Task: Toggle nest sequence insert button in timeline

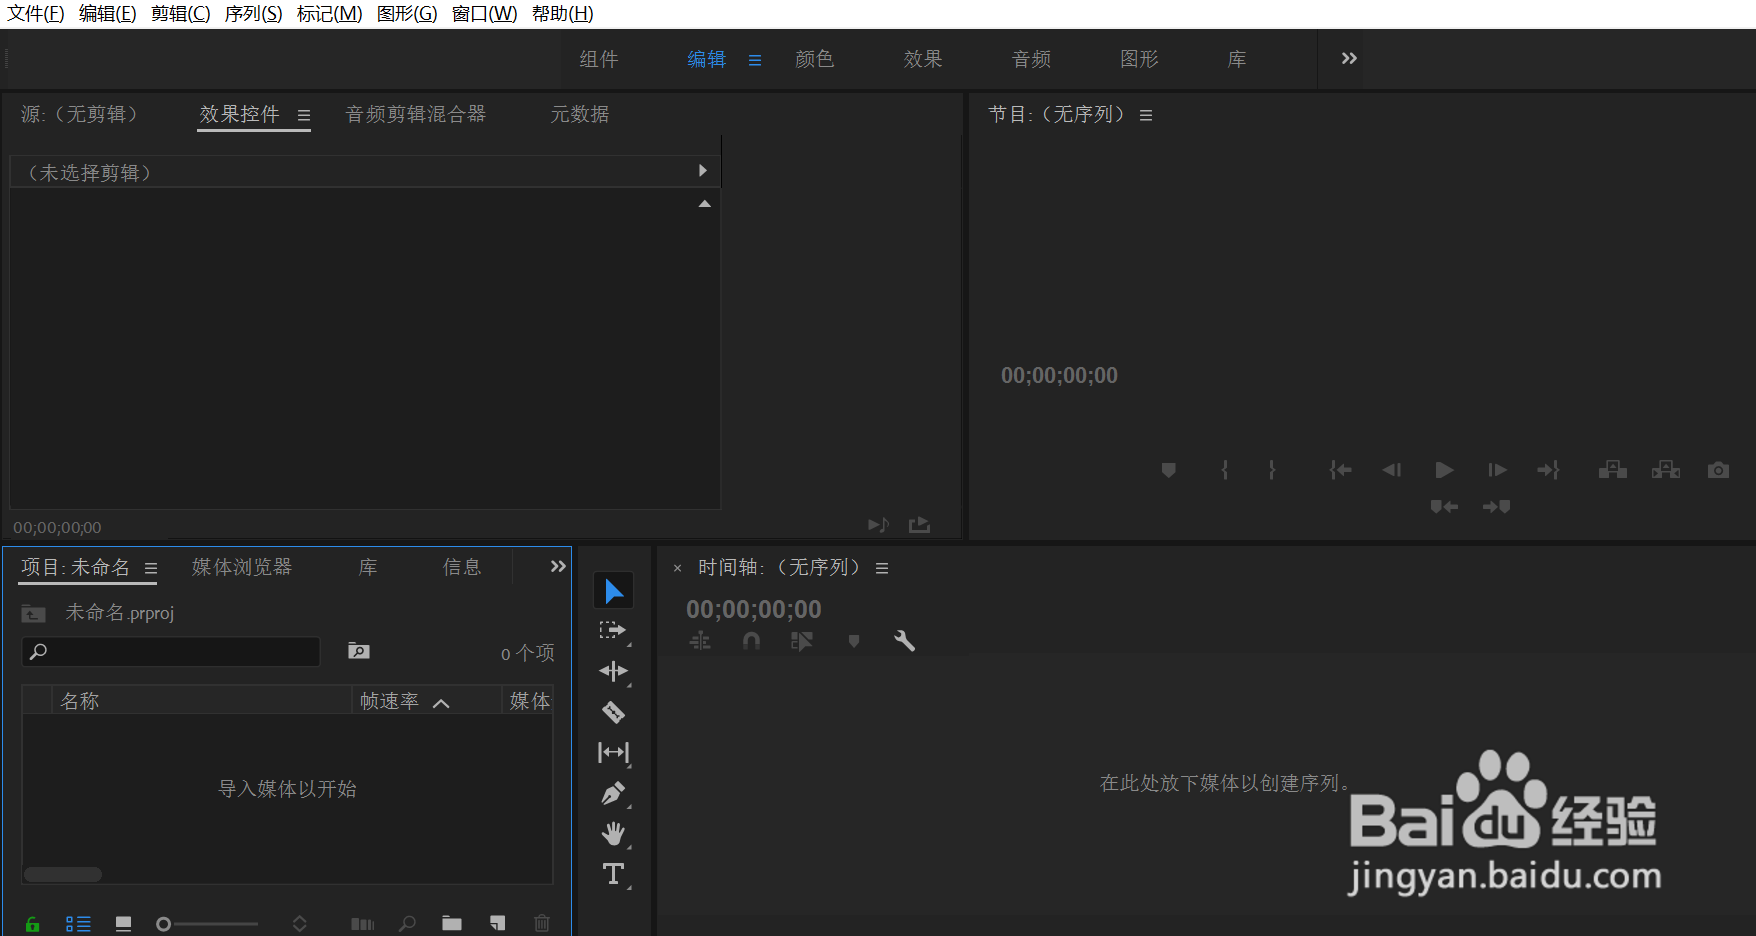Action: click(x=700, y=641)
